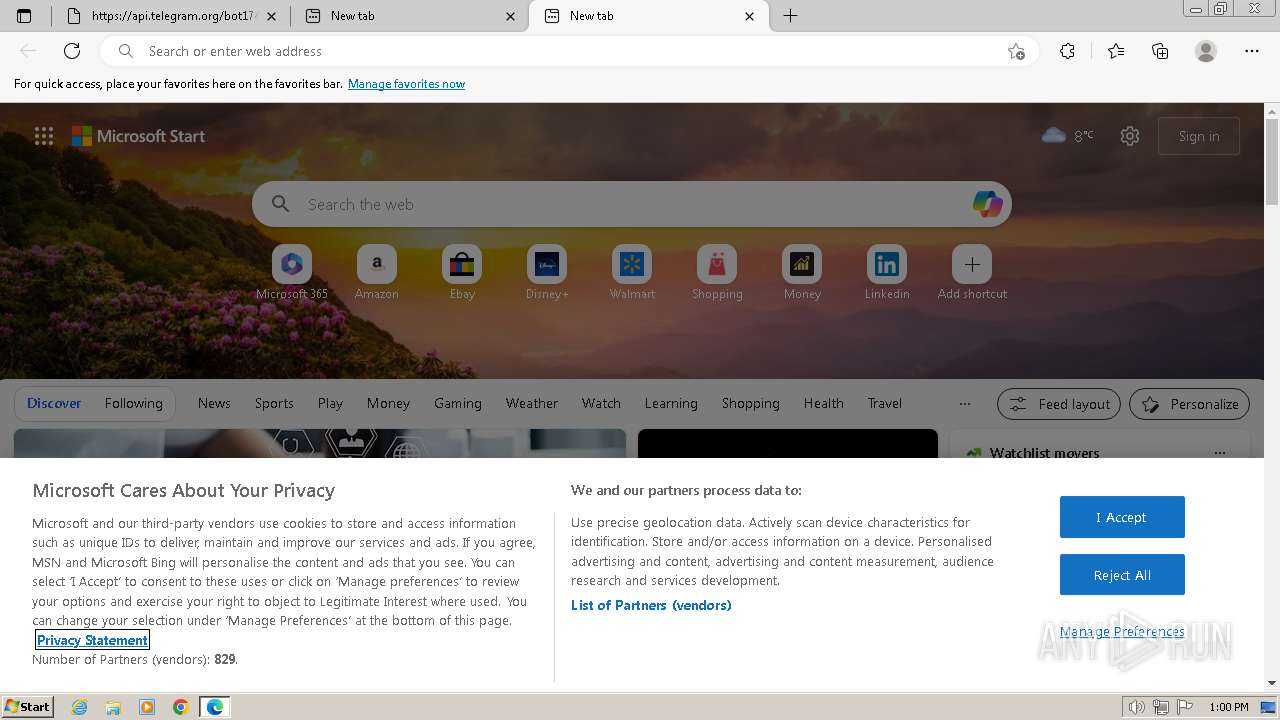Open the Feed layout options
The width and height of the screenshot is (1280, 720).
coord(1059,404)
